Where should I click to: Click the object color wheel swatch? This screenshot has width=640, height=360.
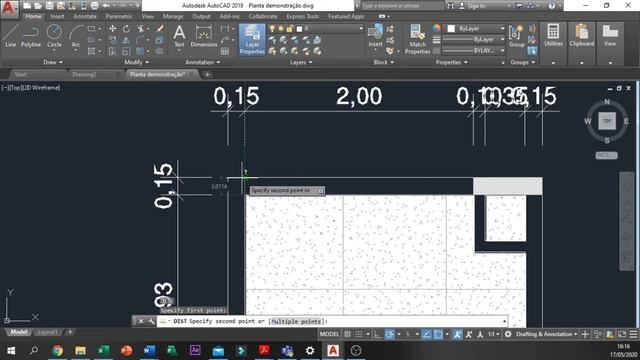[x=437, y=29]
